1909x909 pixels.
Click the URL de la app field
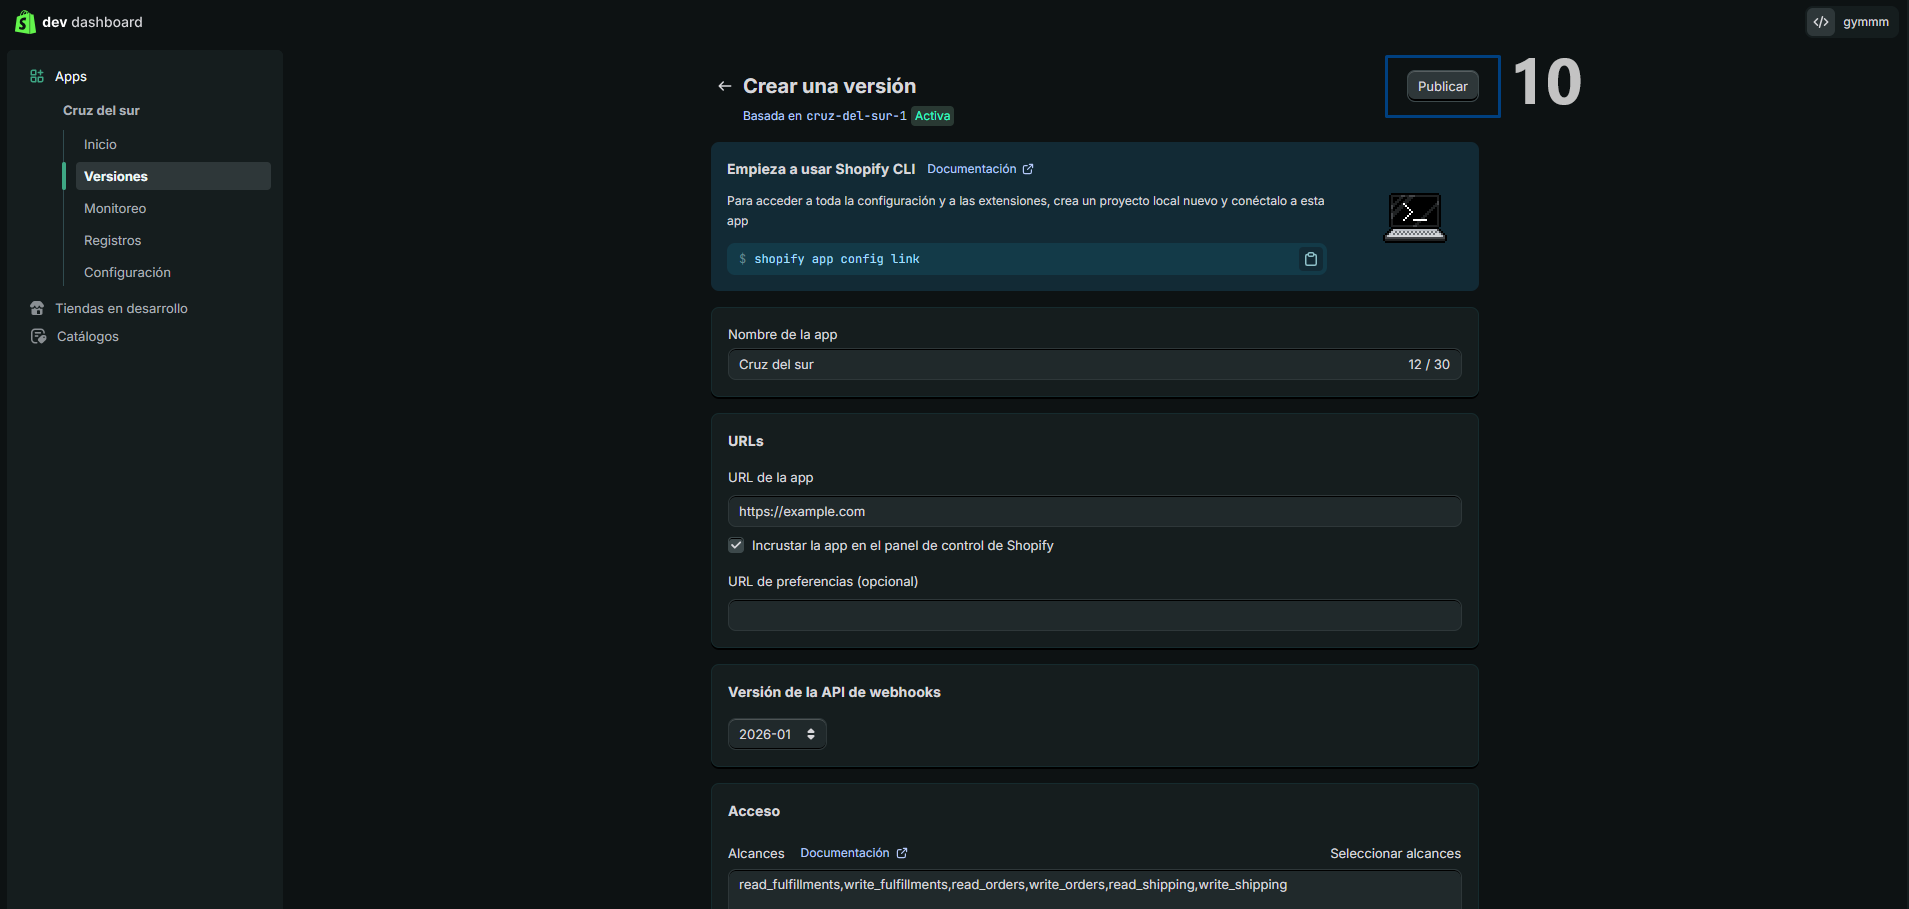(1094, 512)
